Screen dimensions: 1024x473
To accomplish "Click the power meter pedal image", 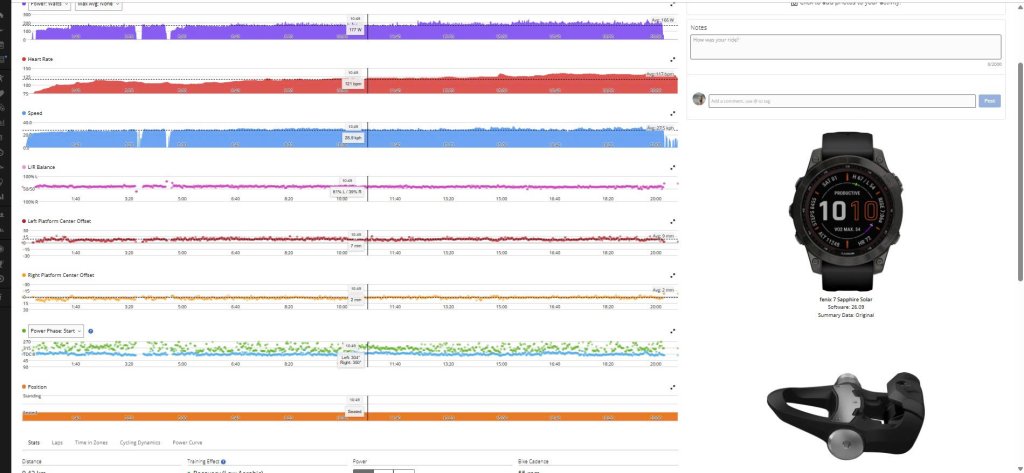I will point(846,414).
